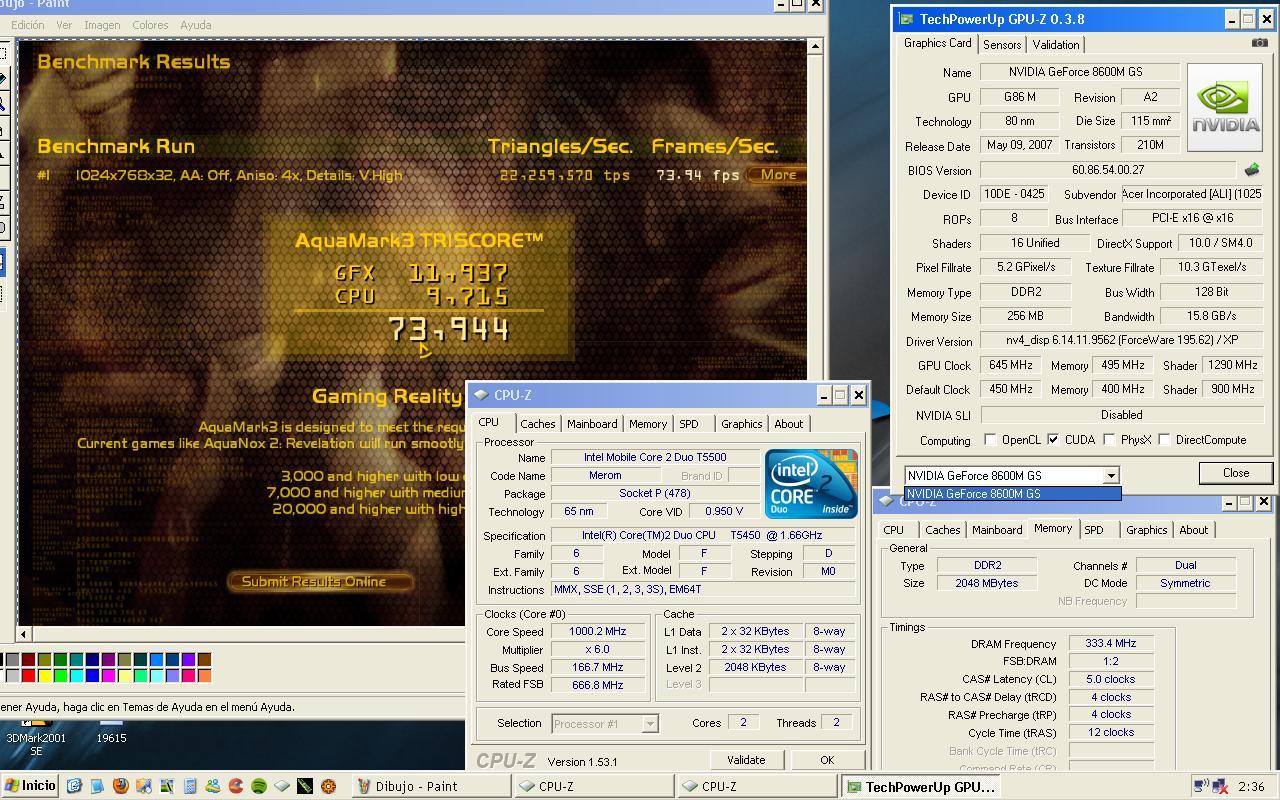Switch to TechPowerUp GPU-Z taskbar button
This screenshot has height=800, width=1280.
(919, 787)
